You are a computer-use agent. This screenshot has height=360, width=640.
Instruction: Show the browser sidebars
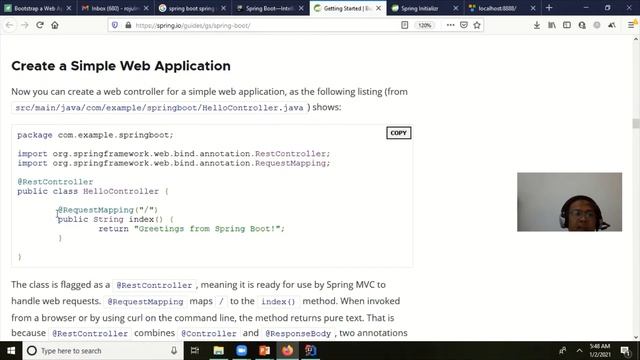click(567, 25)
